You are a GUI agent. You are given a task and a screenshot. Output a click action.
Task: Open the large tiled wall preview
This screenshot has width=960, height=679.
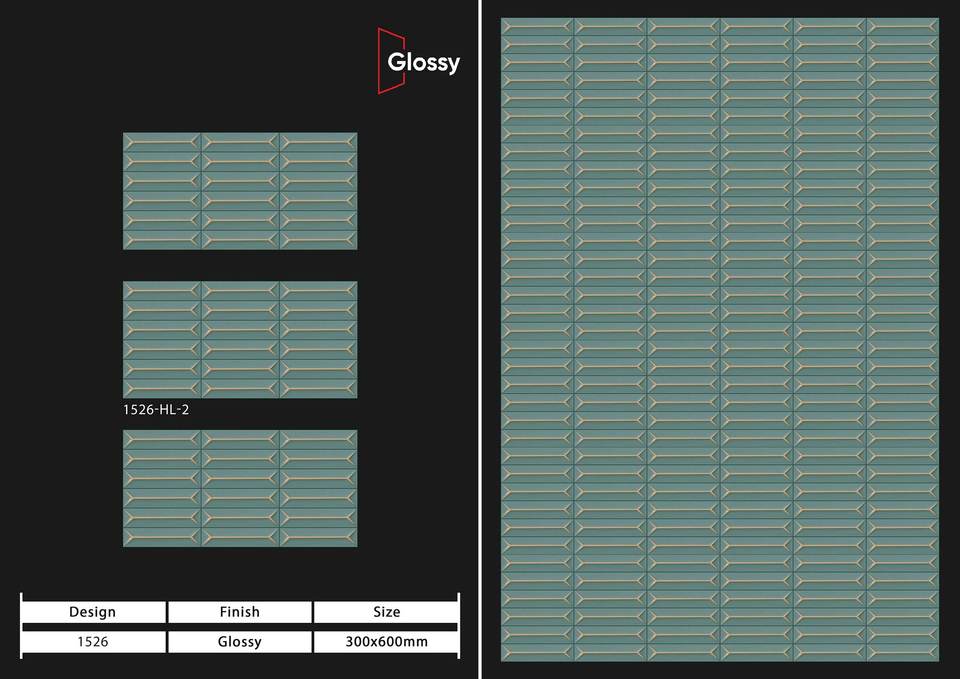coord(720,340)
